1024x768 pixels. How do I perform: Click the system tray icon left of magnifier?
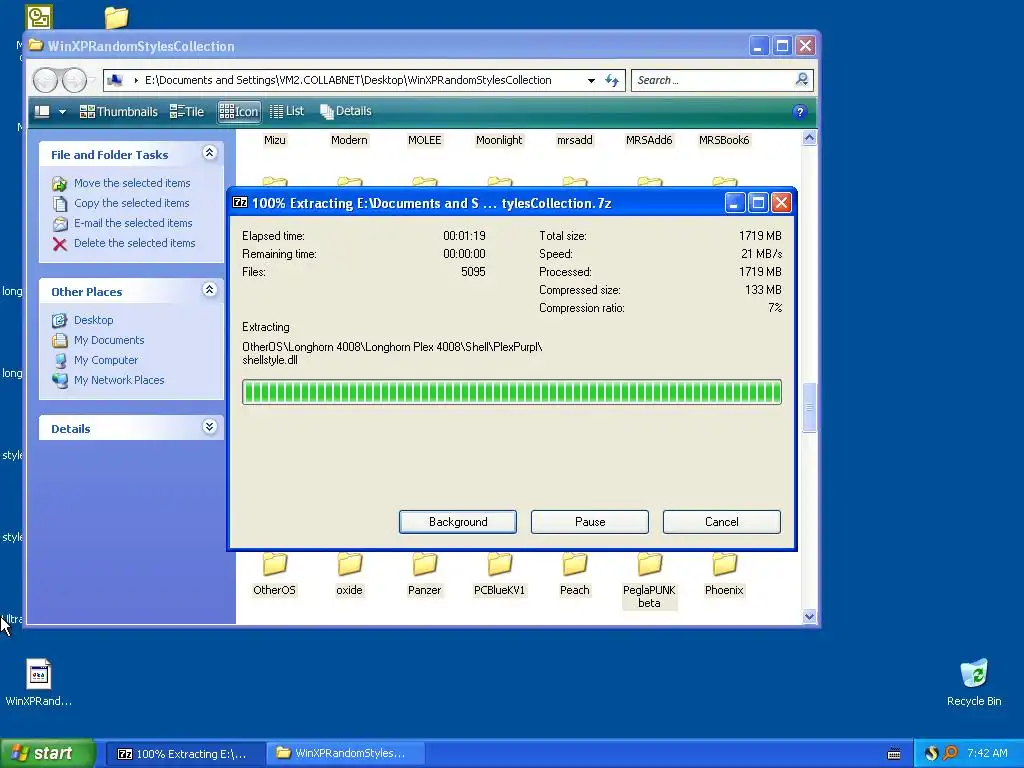931,754
